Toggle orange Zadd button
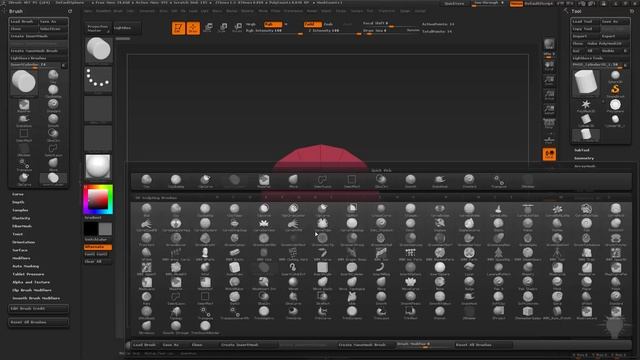This screenshot has width=640, height=360. pos(313,24)
